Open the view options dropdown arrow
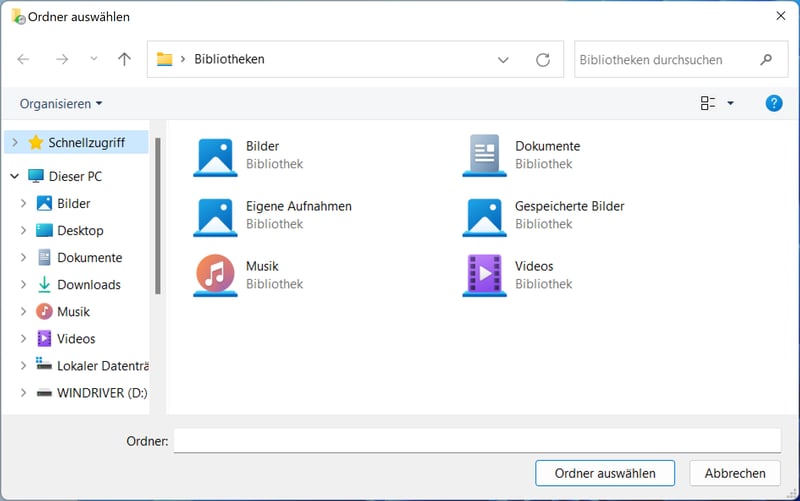 point(730,103)
